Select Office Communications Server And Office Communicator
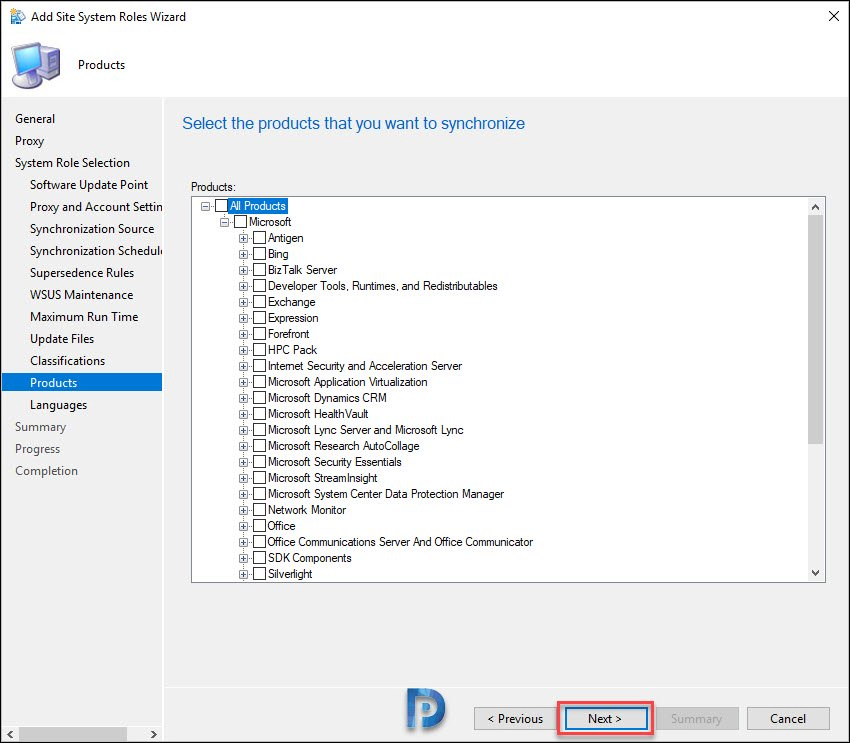 (400, 542)
